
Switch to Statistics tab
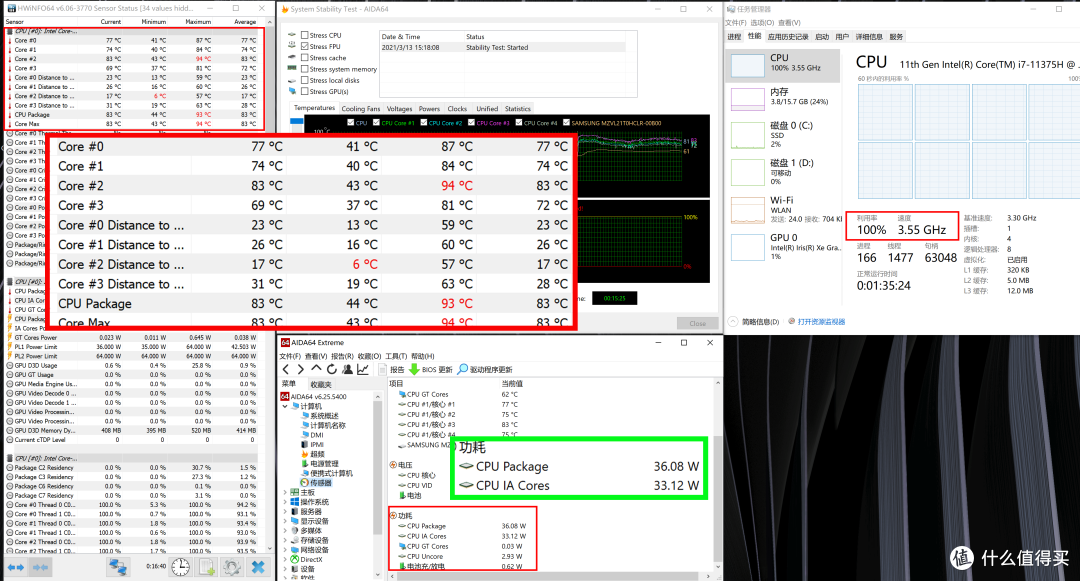coord(518,109)
